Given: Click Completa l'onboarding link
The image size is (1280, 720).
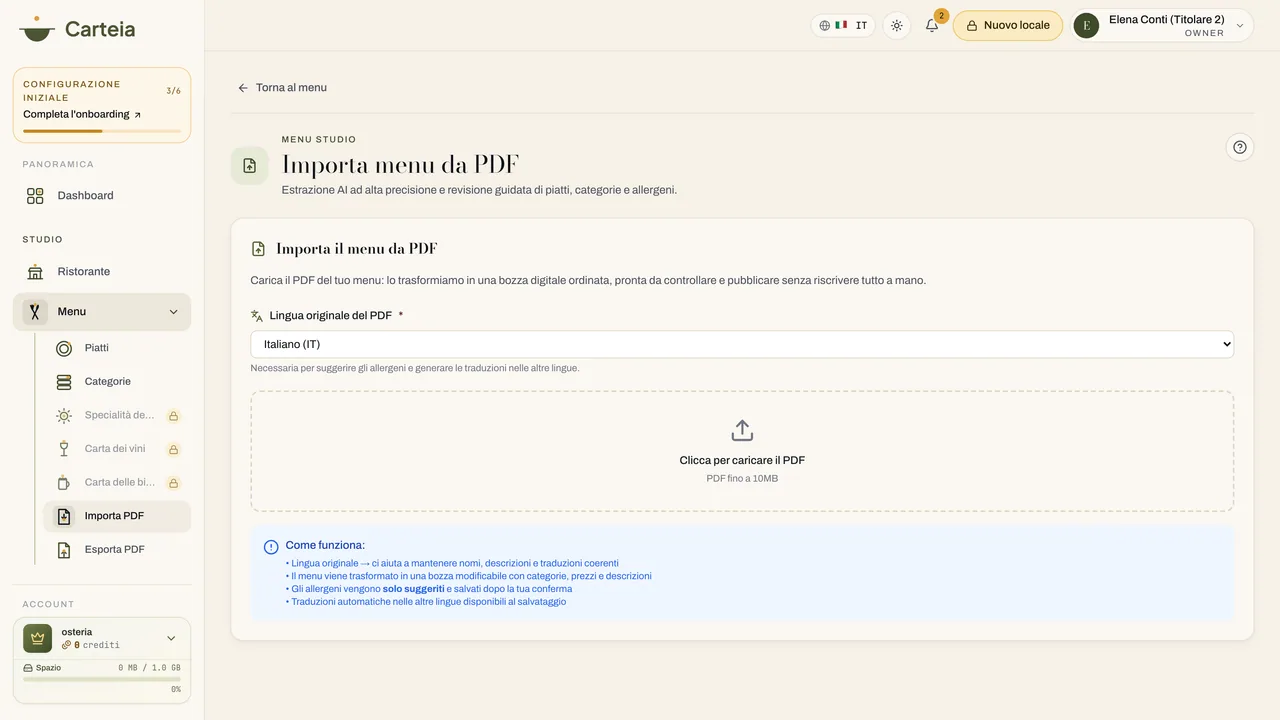Looking at the screenshot, I should point(82,115).
